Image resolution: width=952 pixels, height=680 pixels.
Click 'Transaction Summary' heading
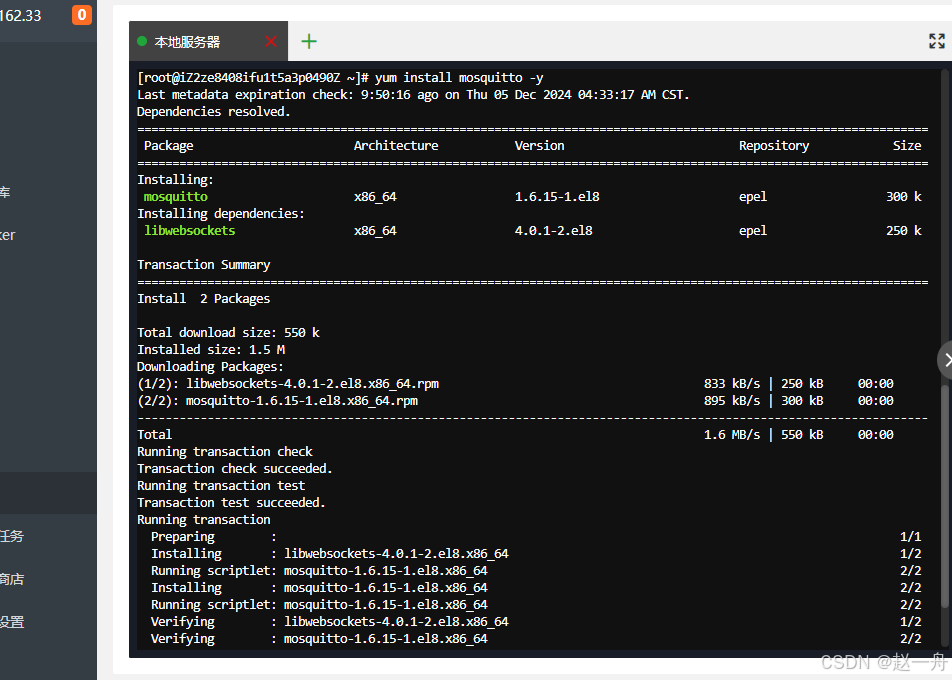[203, 265]
